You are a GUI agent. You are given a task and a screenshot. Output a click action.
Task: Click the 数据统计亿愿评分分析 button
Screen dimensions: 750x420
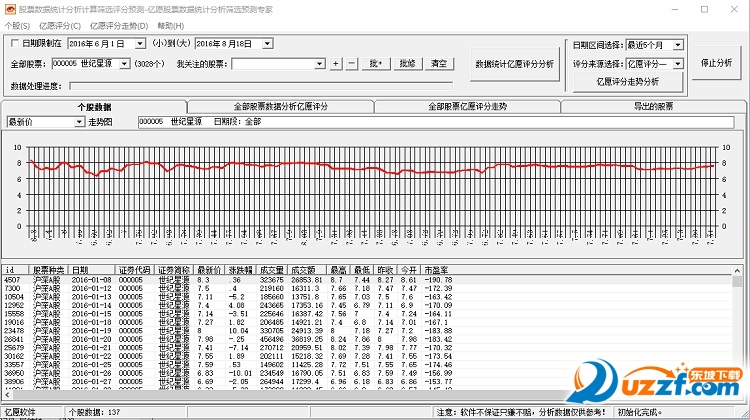click(x=514, y=64)
